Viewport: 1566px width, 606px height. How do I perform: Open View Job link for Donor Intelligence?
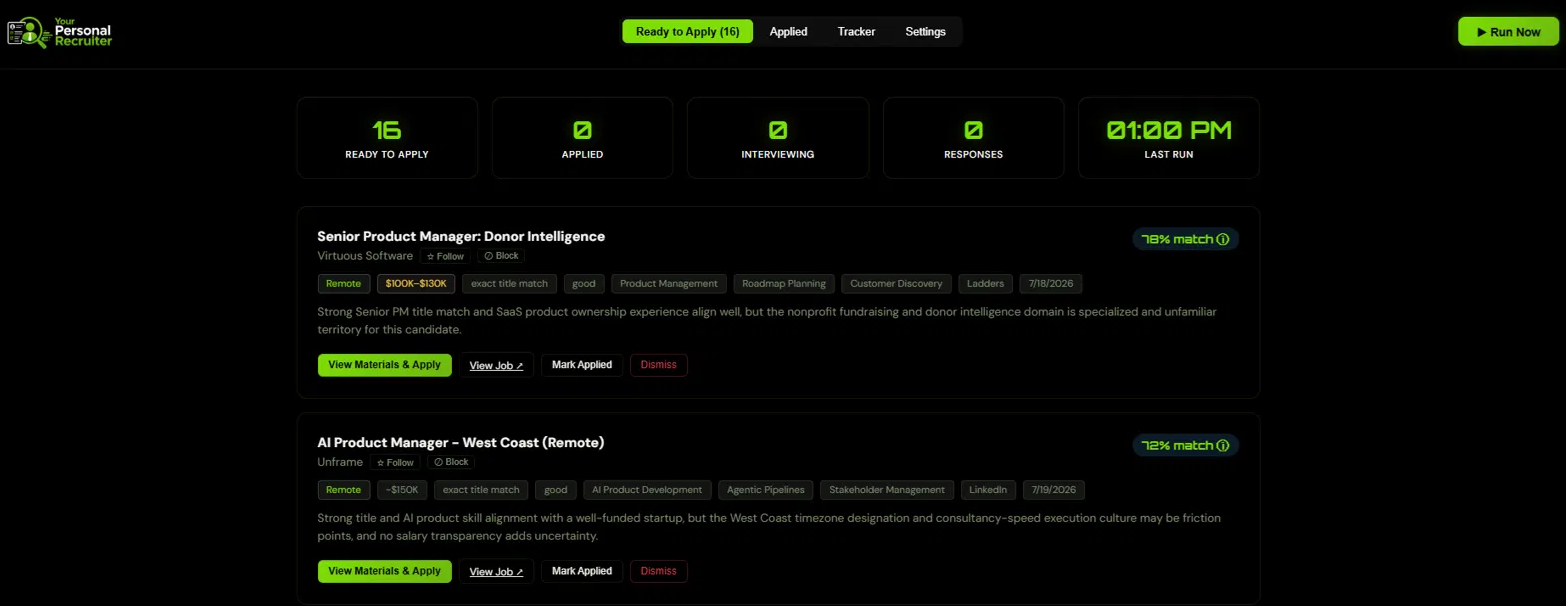(x=496, y=365)
